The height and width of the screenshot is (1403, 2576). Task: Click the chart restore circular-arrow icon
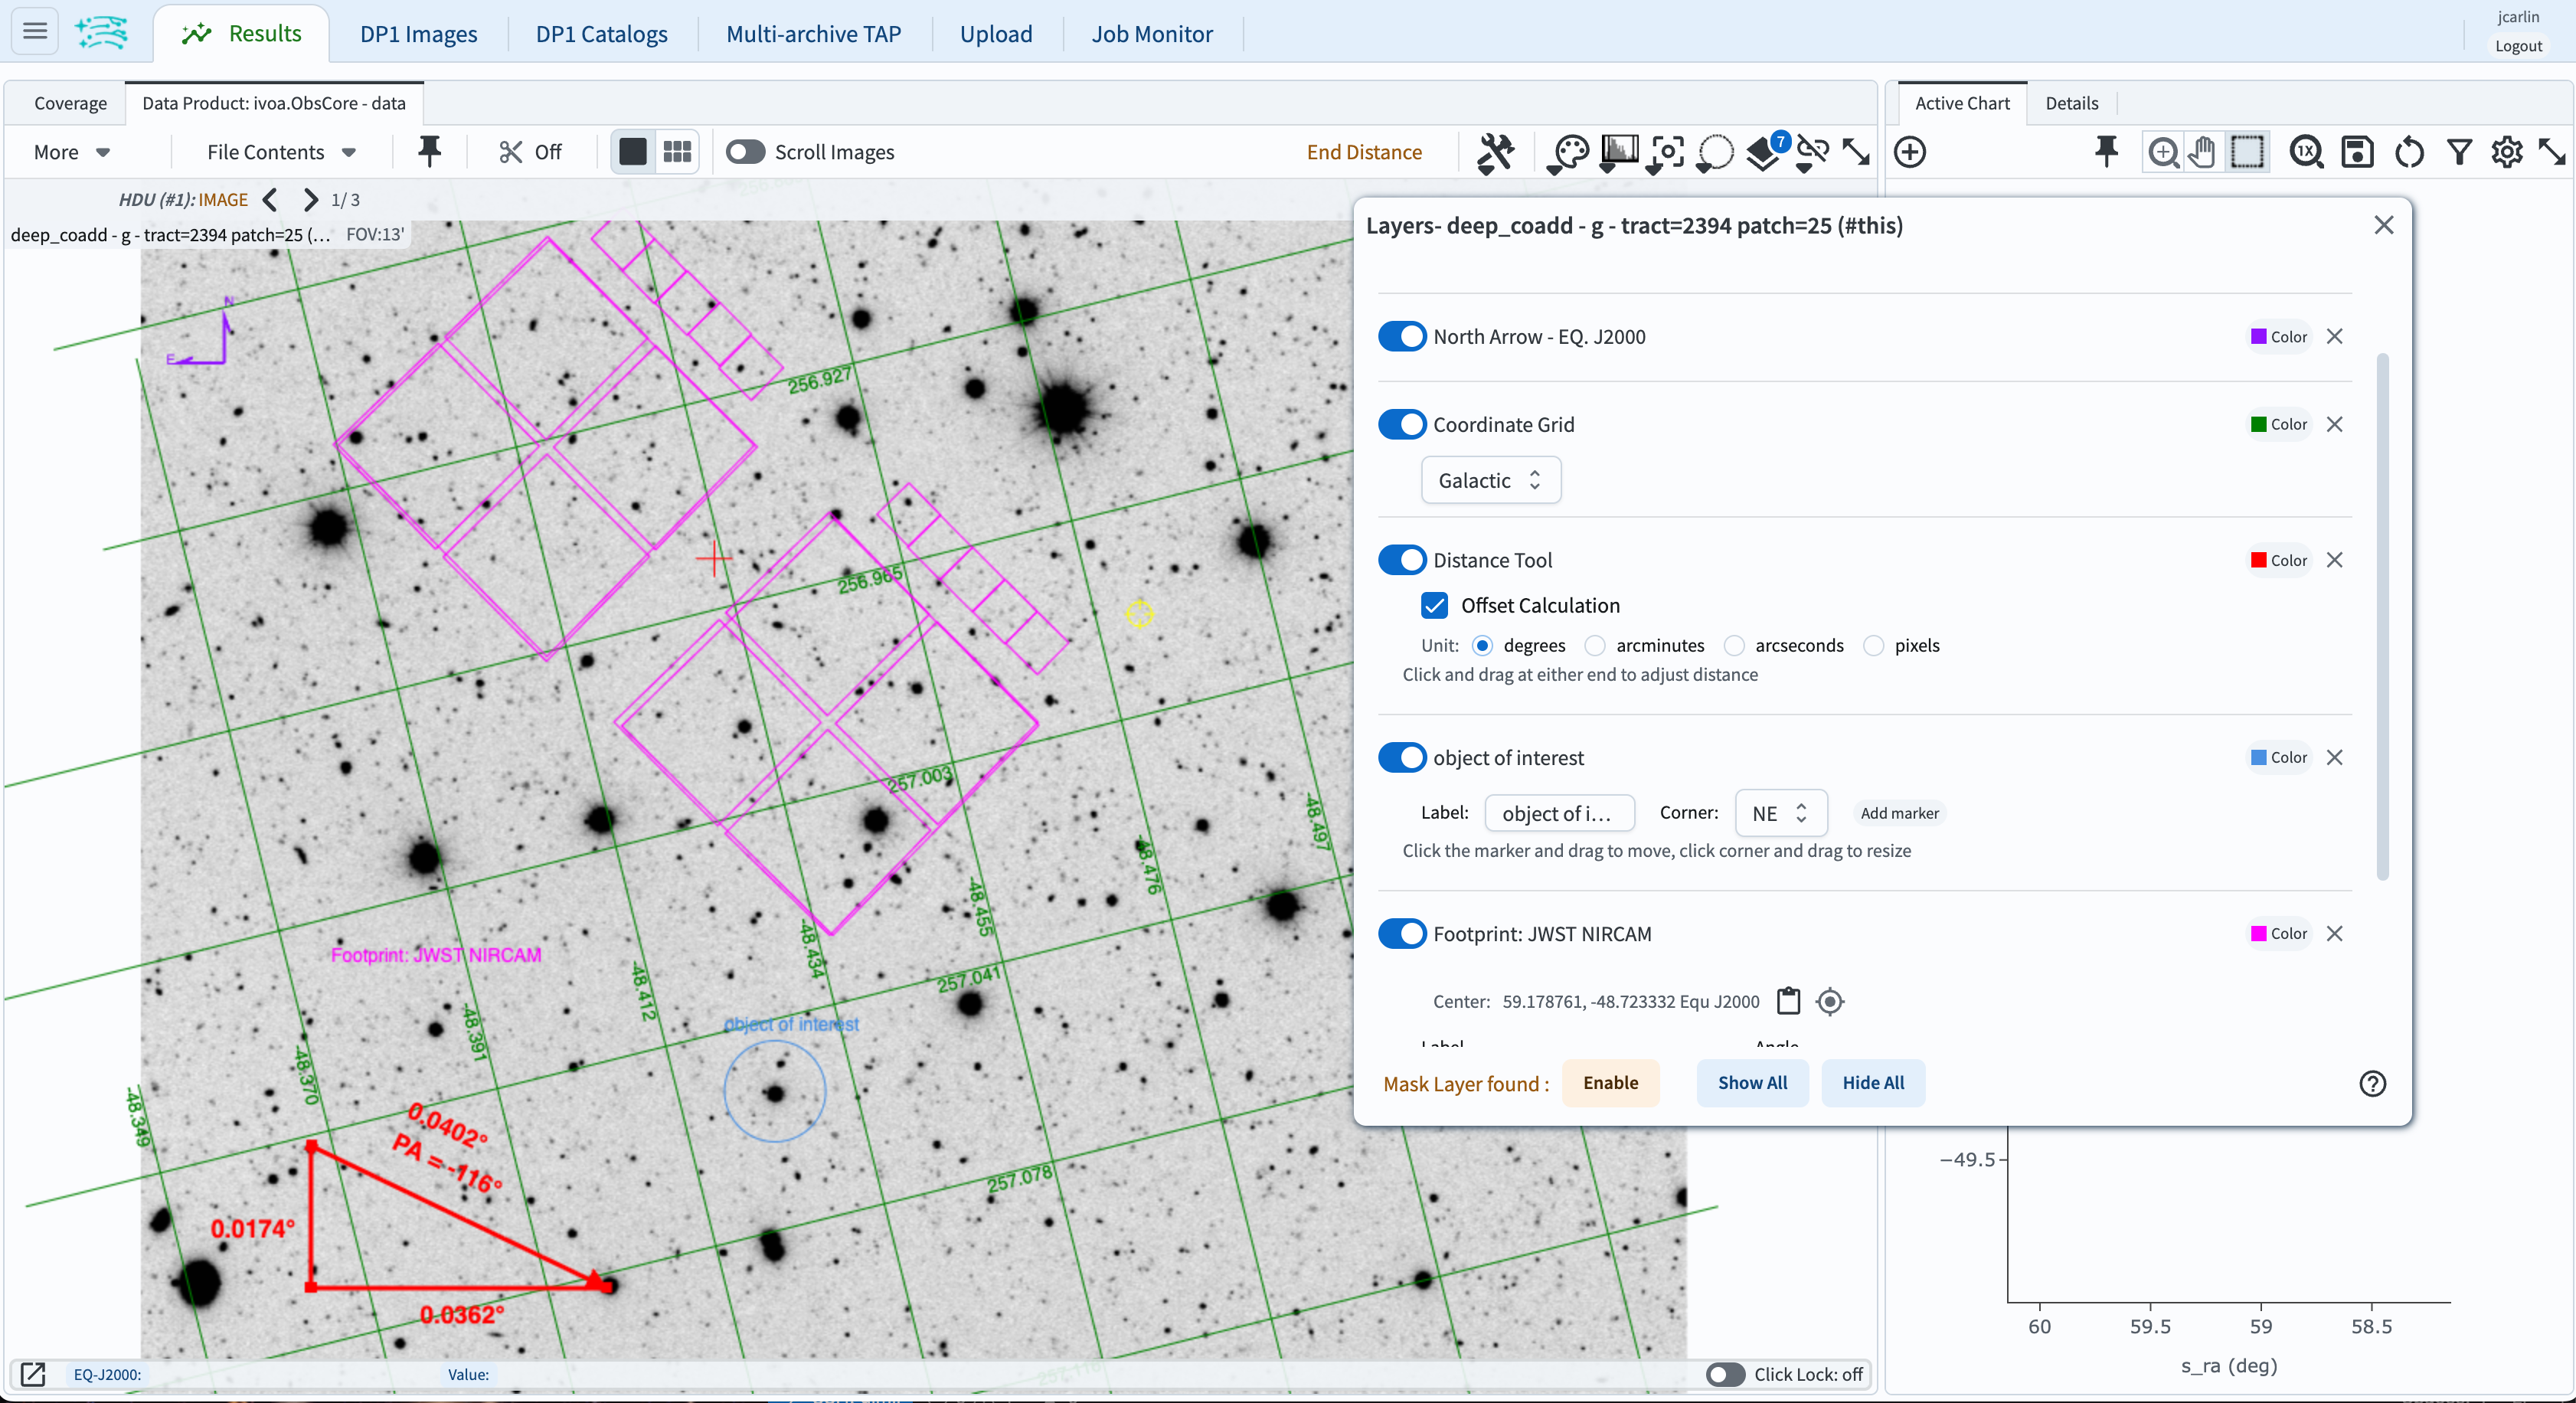click(x=2409, y=153)
